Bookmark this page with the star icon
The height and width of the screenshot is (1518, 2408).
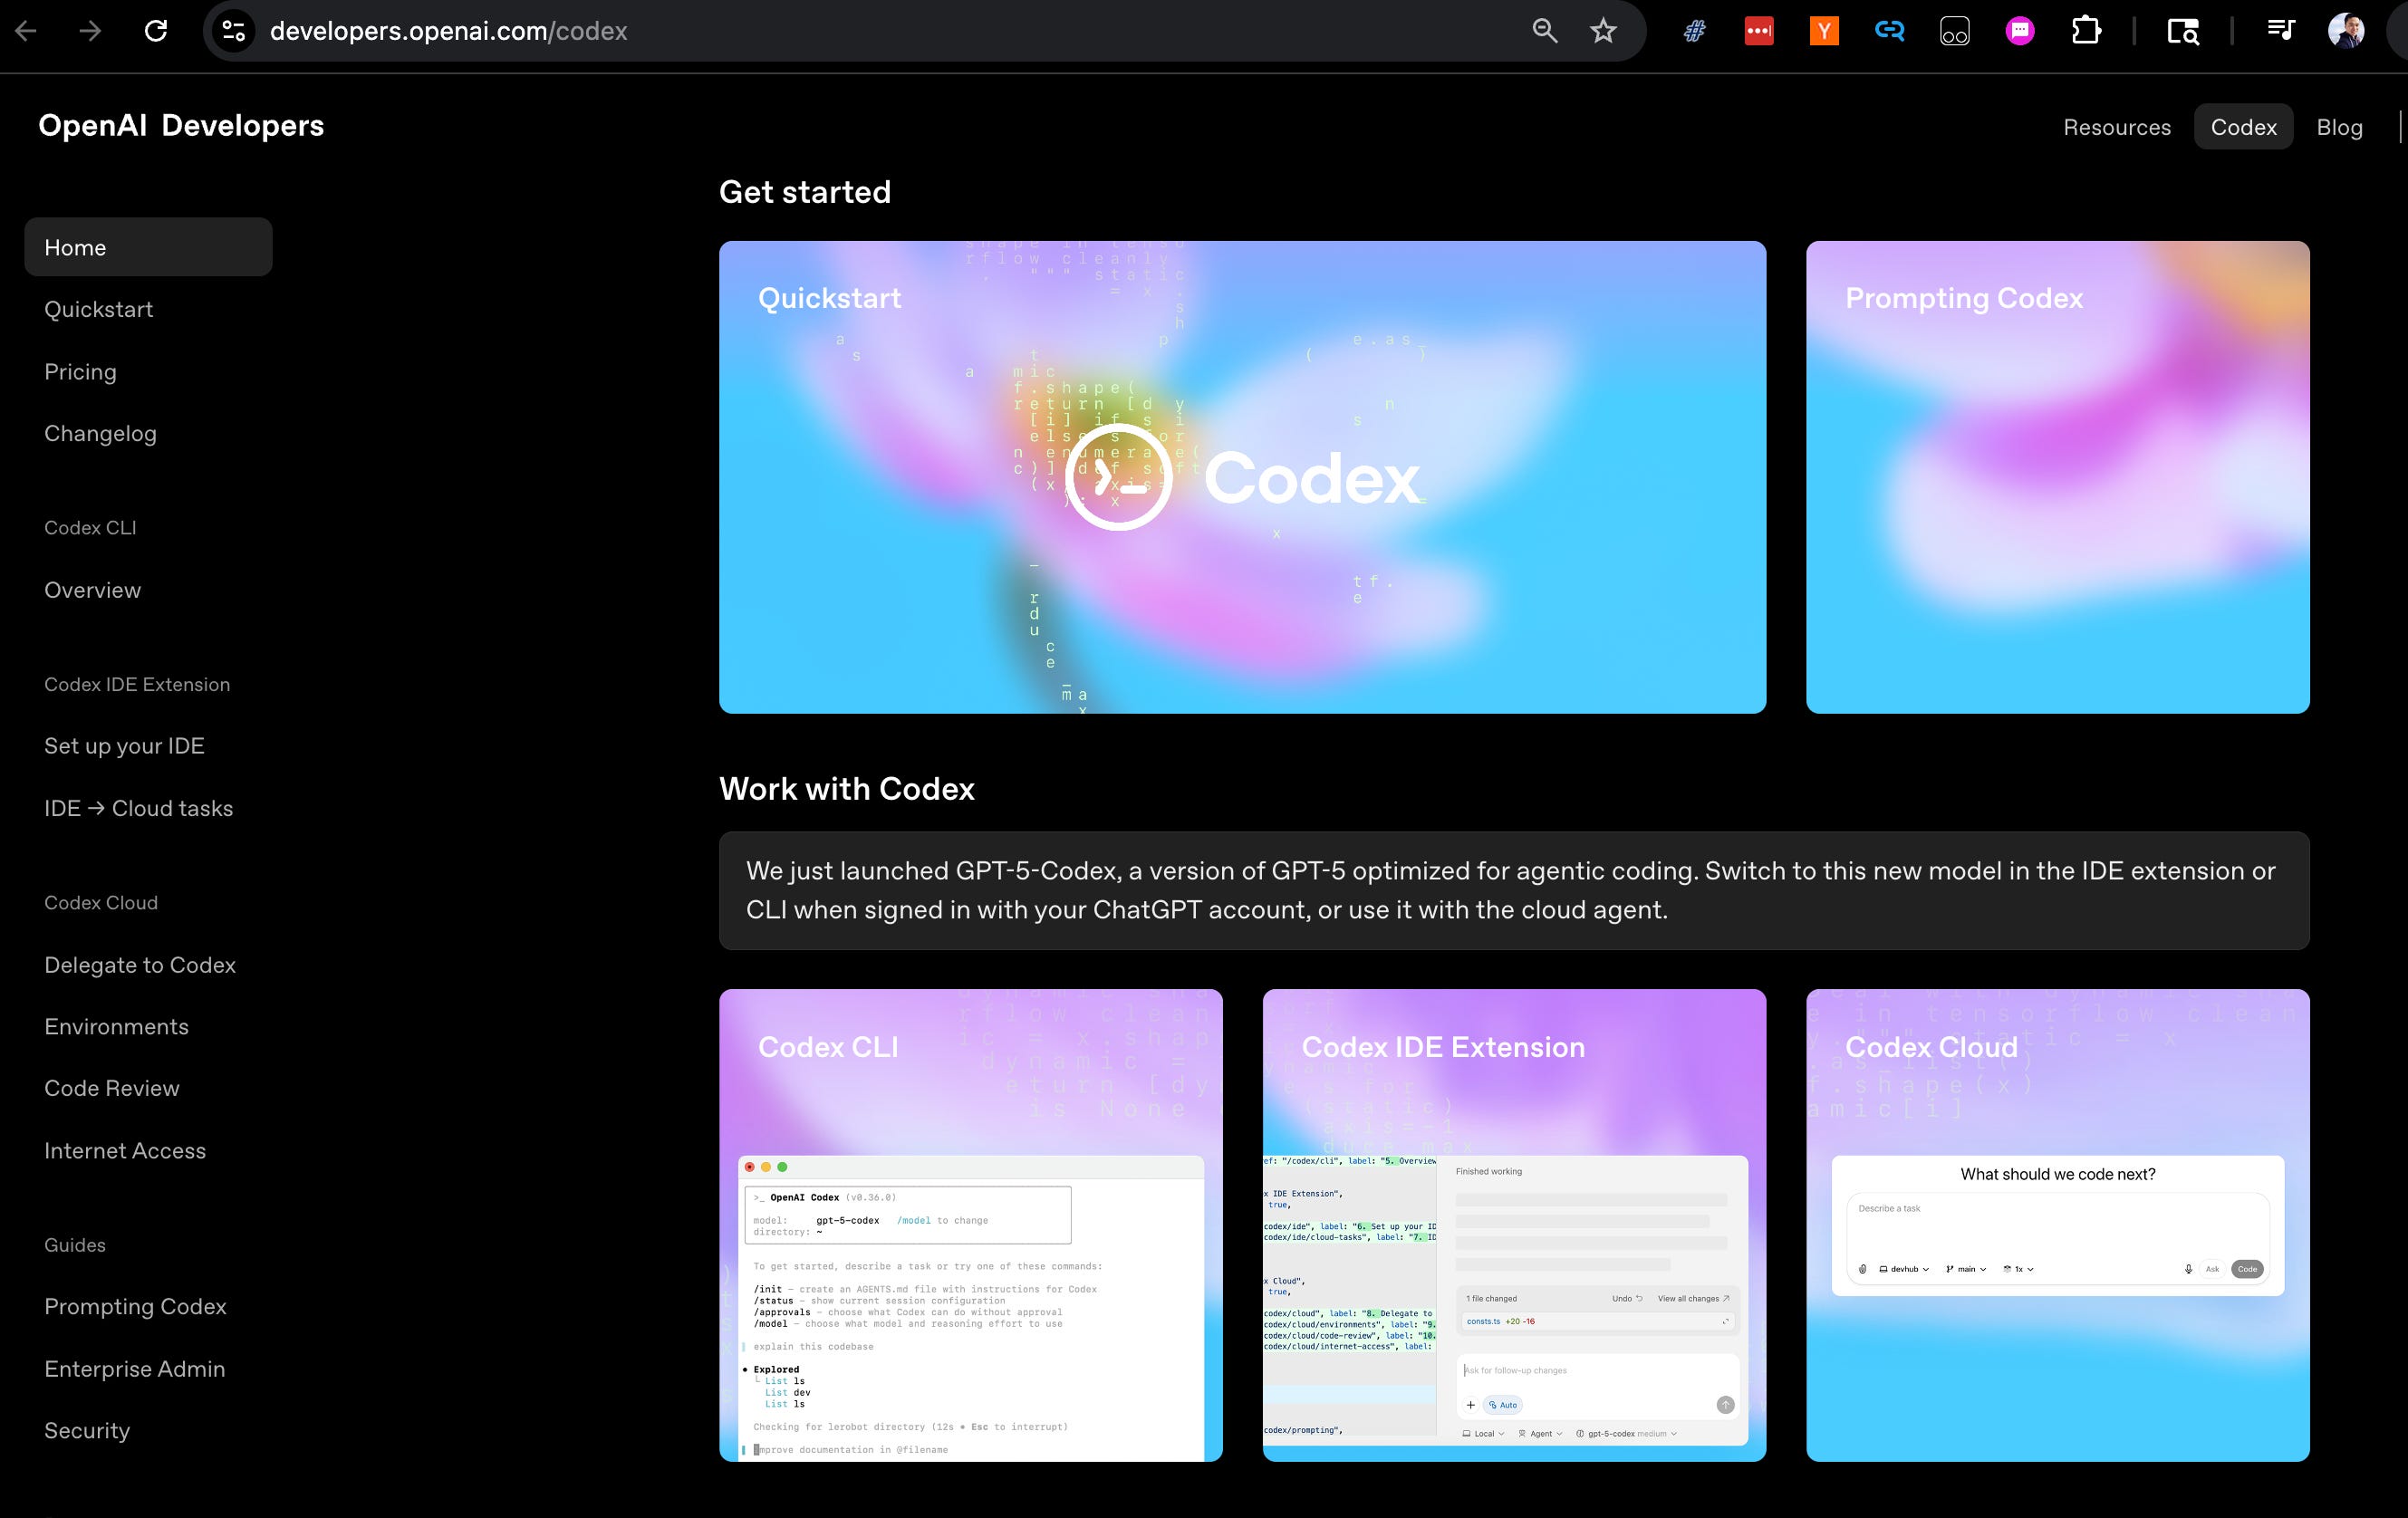[1603, 31]
